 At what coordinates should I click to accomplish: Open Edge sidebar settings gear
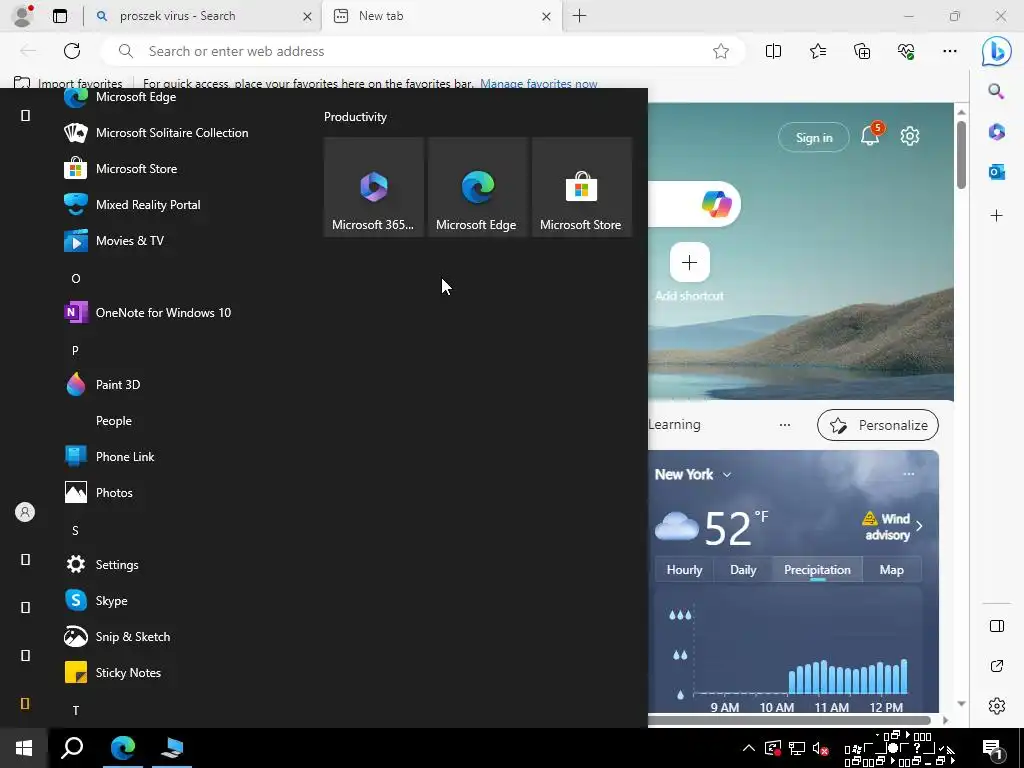[997, 706]
